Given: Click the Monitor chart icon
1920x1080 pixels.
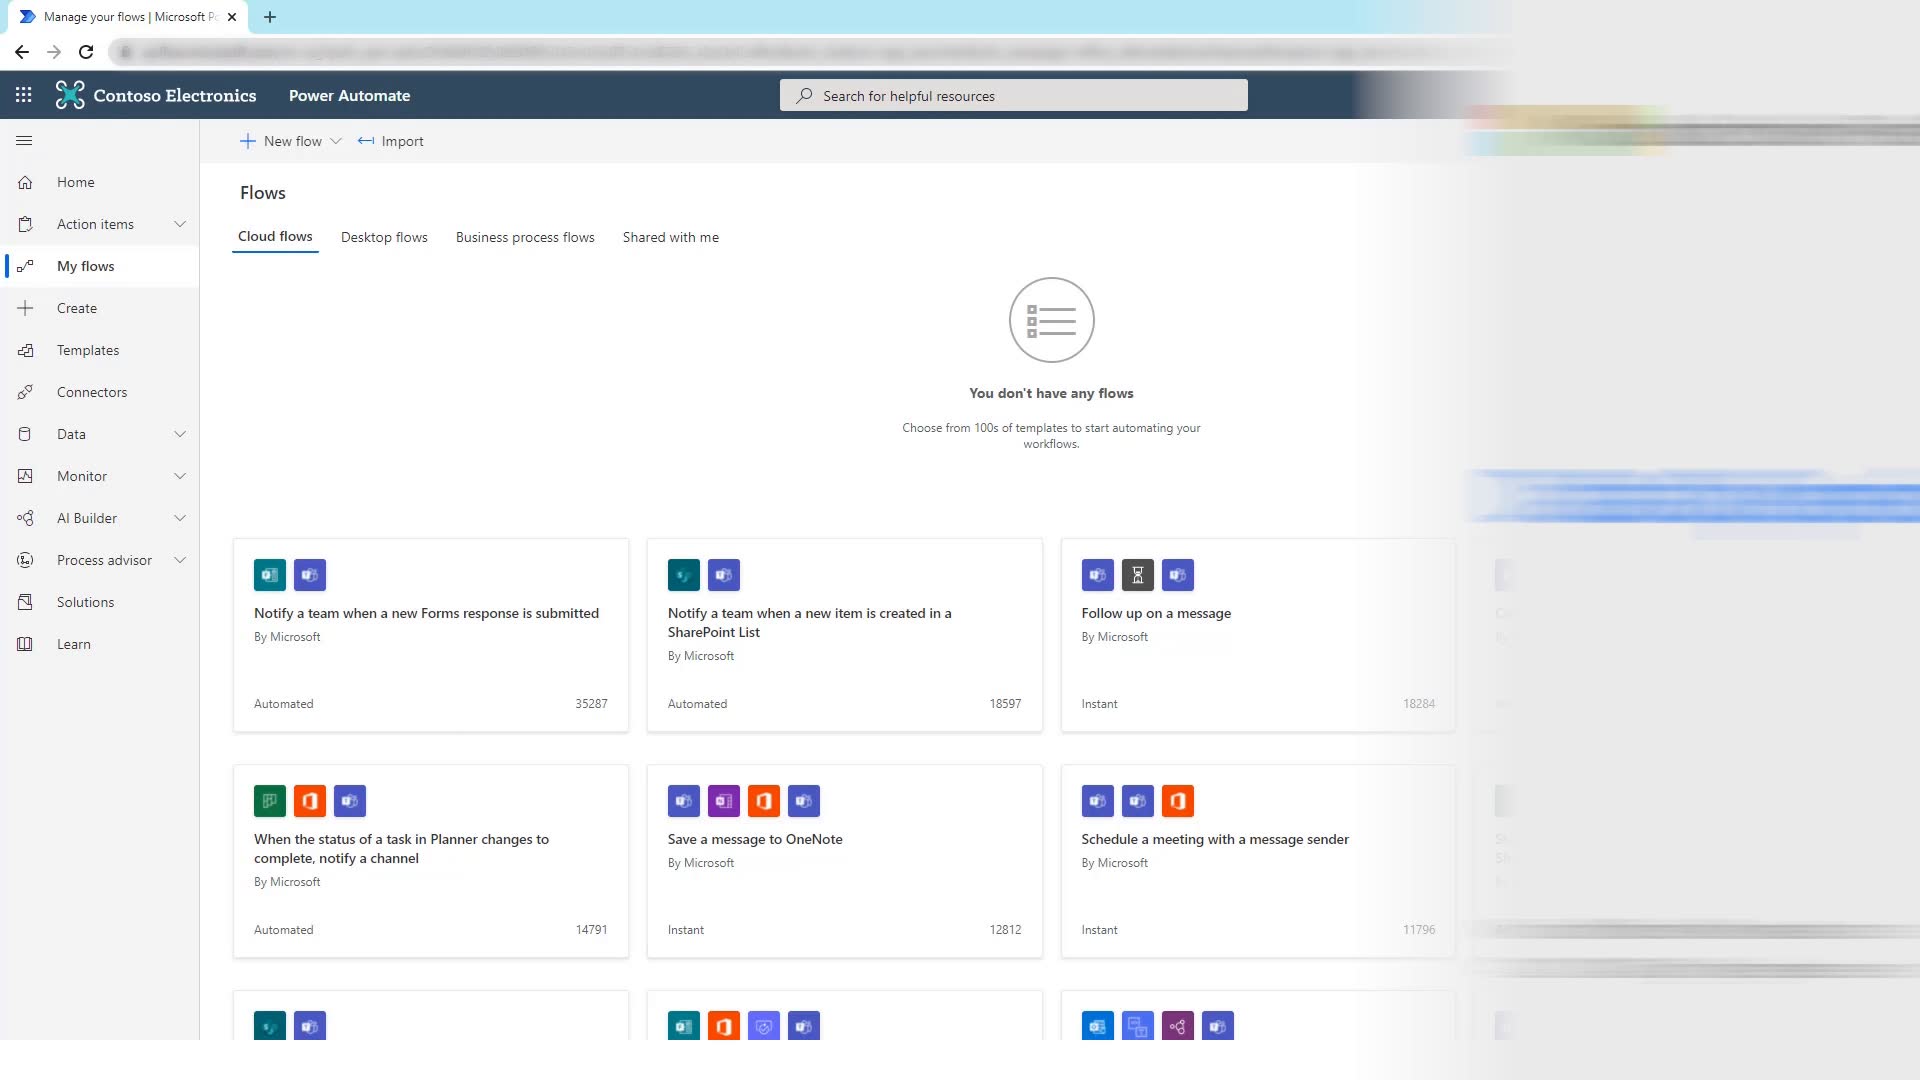Looking at the screenshot, I should coord(25,476).
